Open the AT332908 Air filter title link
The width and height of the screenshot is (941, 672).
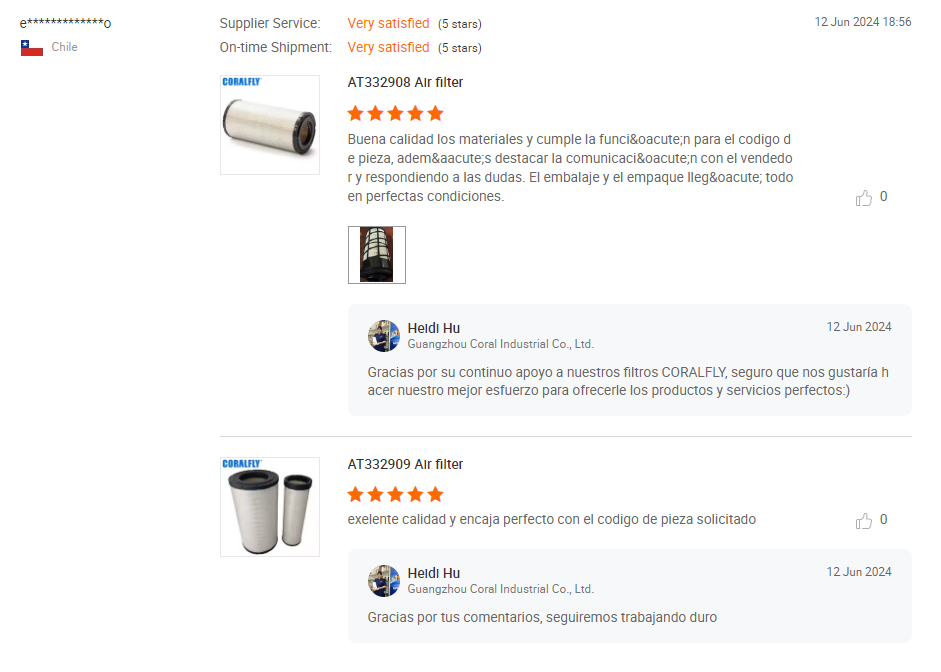405,82
